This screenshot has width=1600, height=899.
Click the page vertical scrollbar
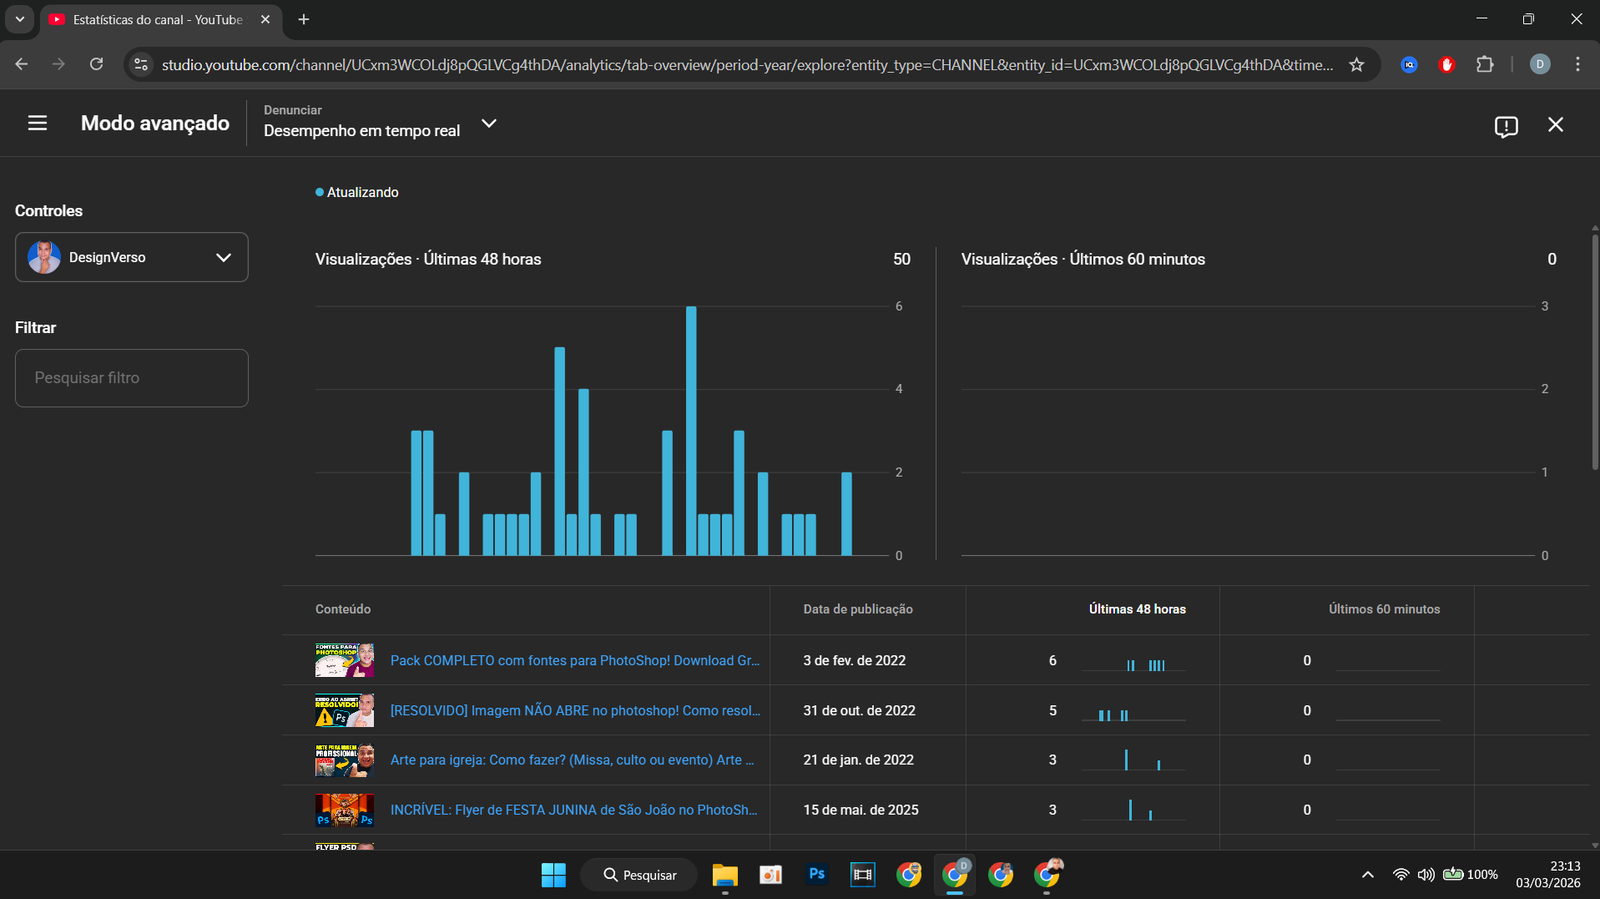(1594, 350)
